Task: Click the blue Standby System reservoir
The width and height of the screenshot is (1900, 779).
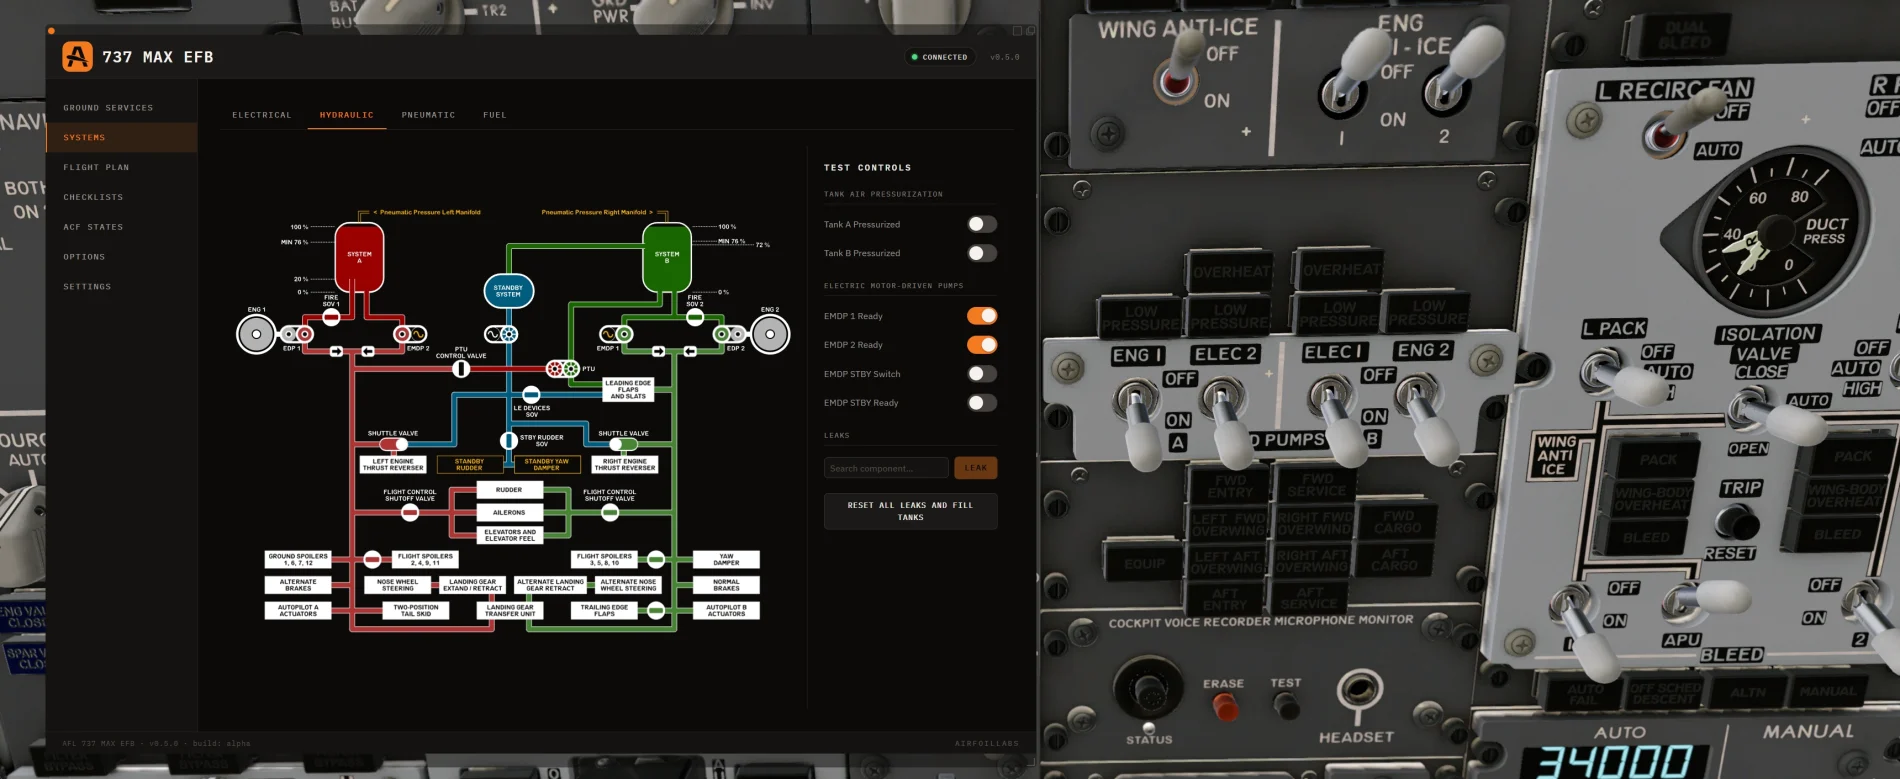Action: pos(508,291)
